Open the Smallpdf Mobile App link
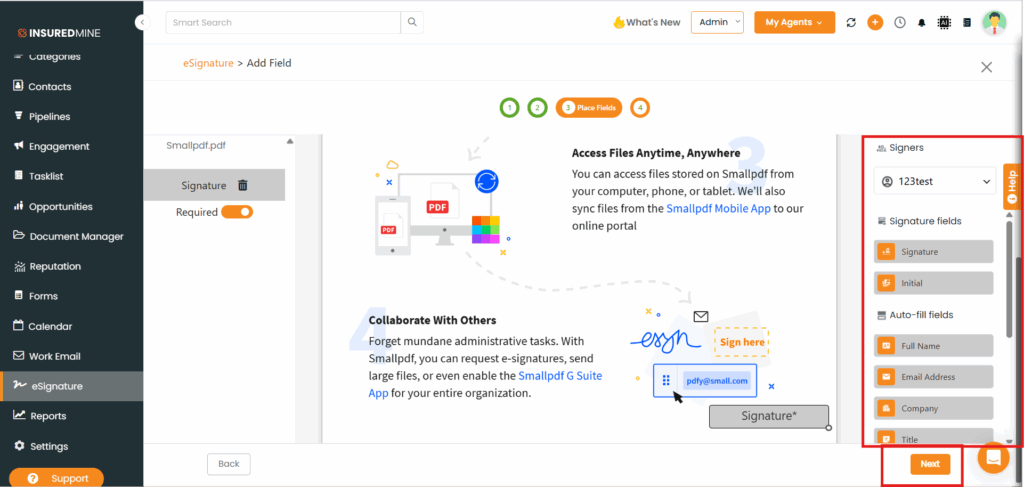The image size is (1024, 487). [x=718, y=209]
